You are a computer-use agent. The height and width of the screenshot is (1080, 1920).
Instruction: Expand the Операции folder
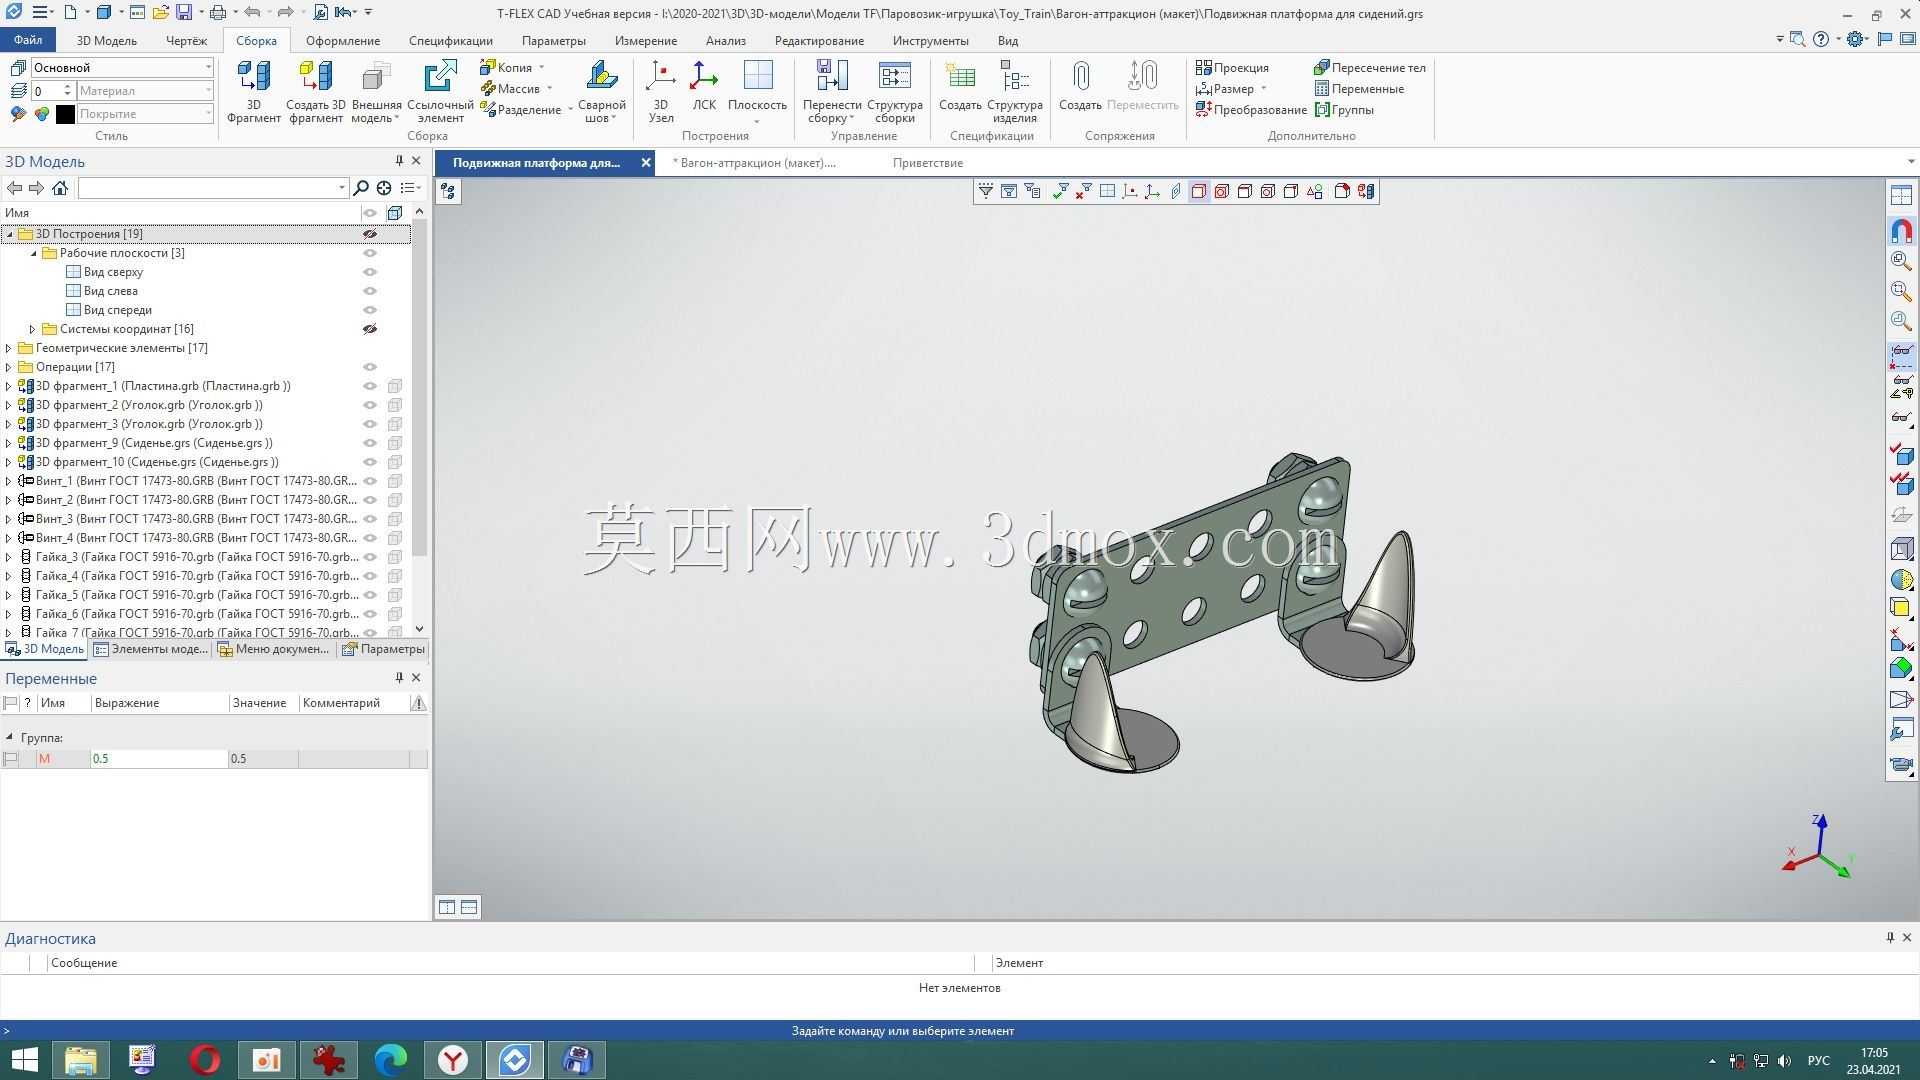pyautogui.click(x=9, y=367)
